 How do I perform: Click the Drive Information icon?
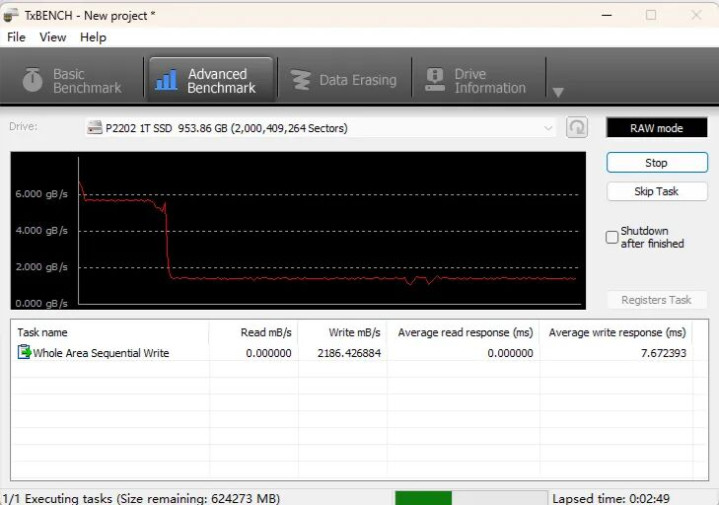pyautogui.click(x=435, y=80)
